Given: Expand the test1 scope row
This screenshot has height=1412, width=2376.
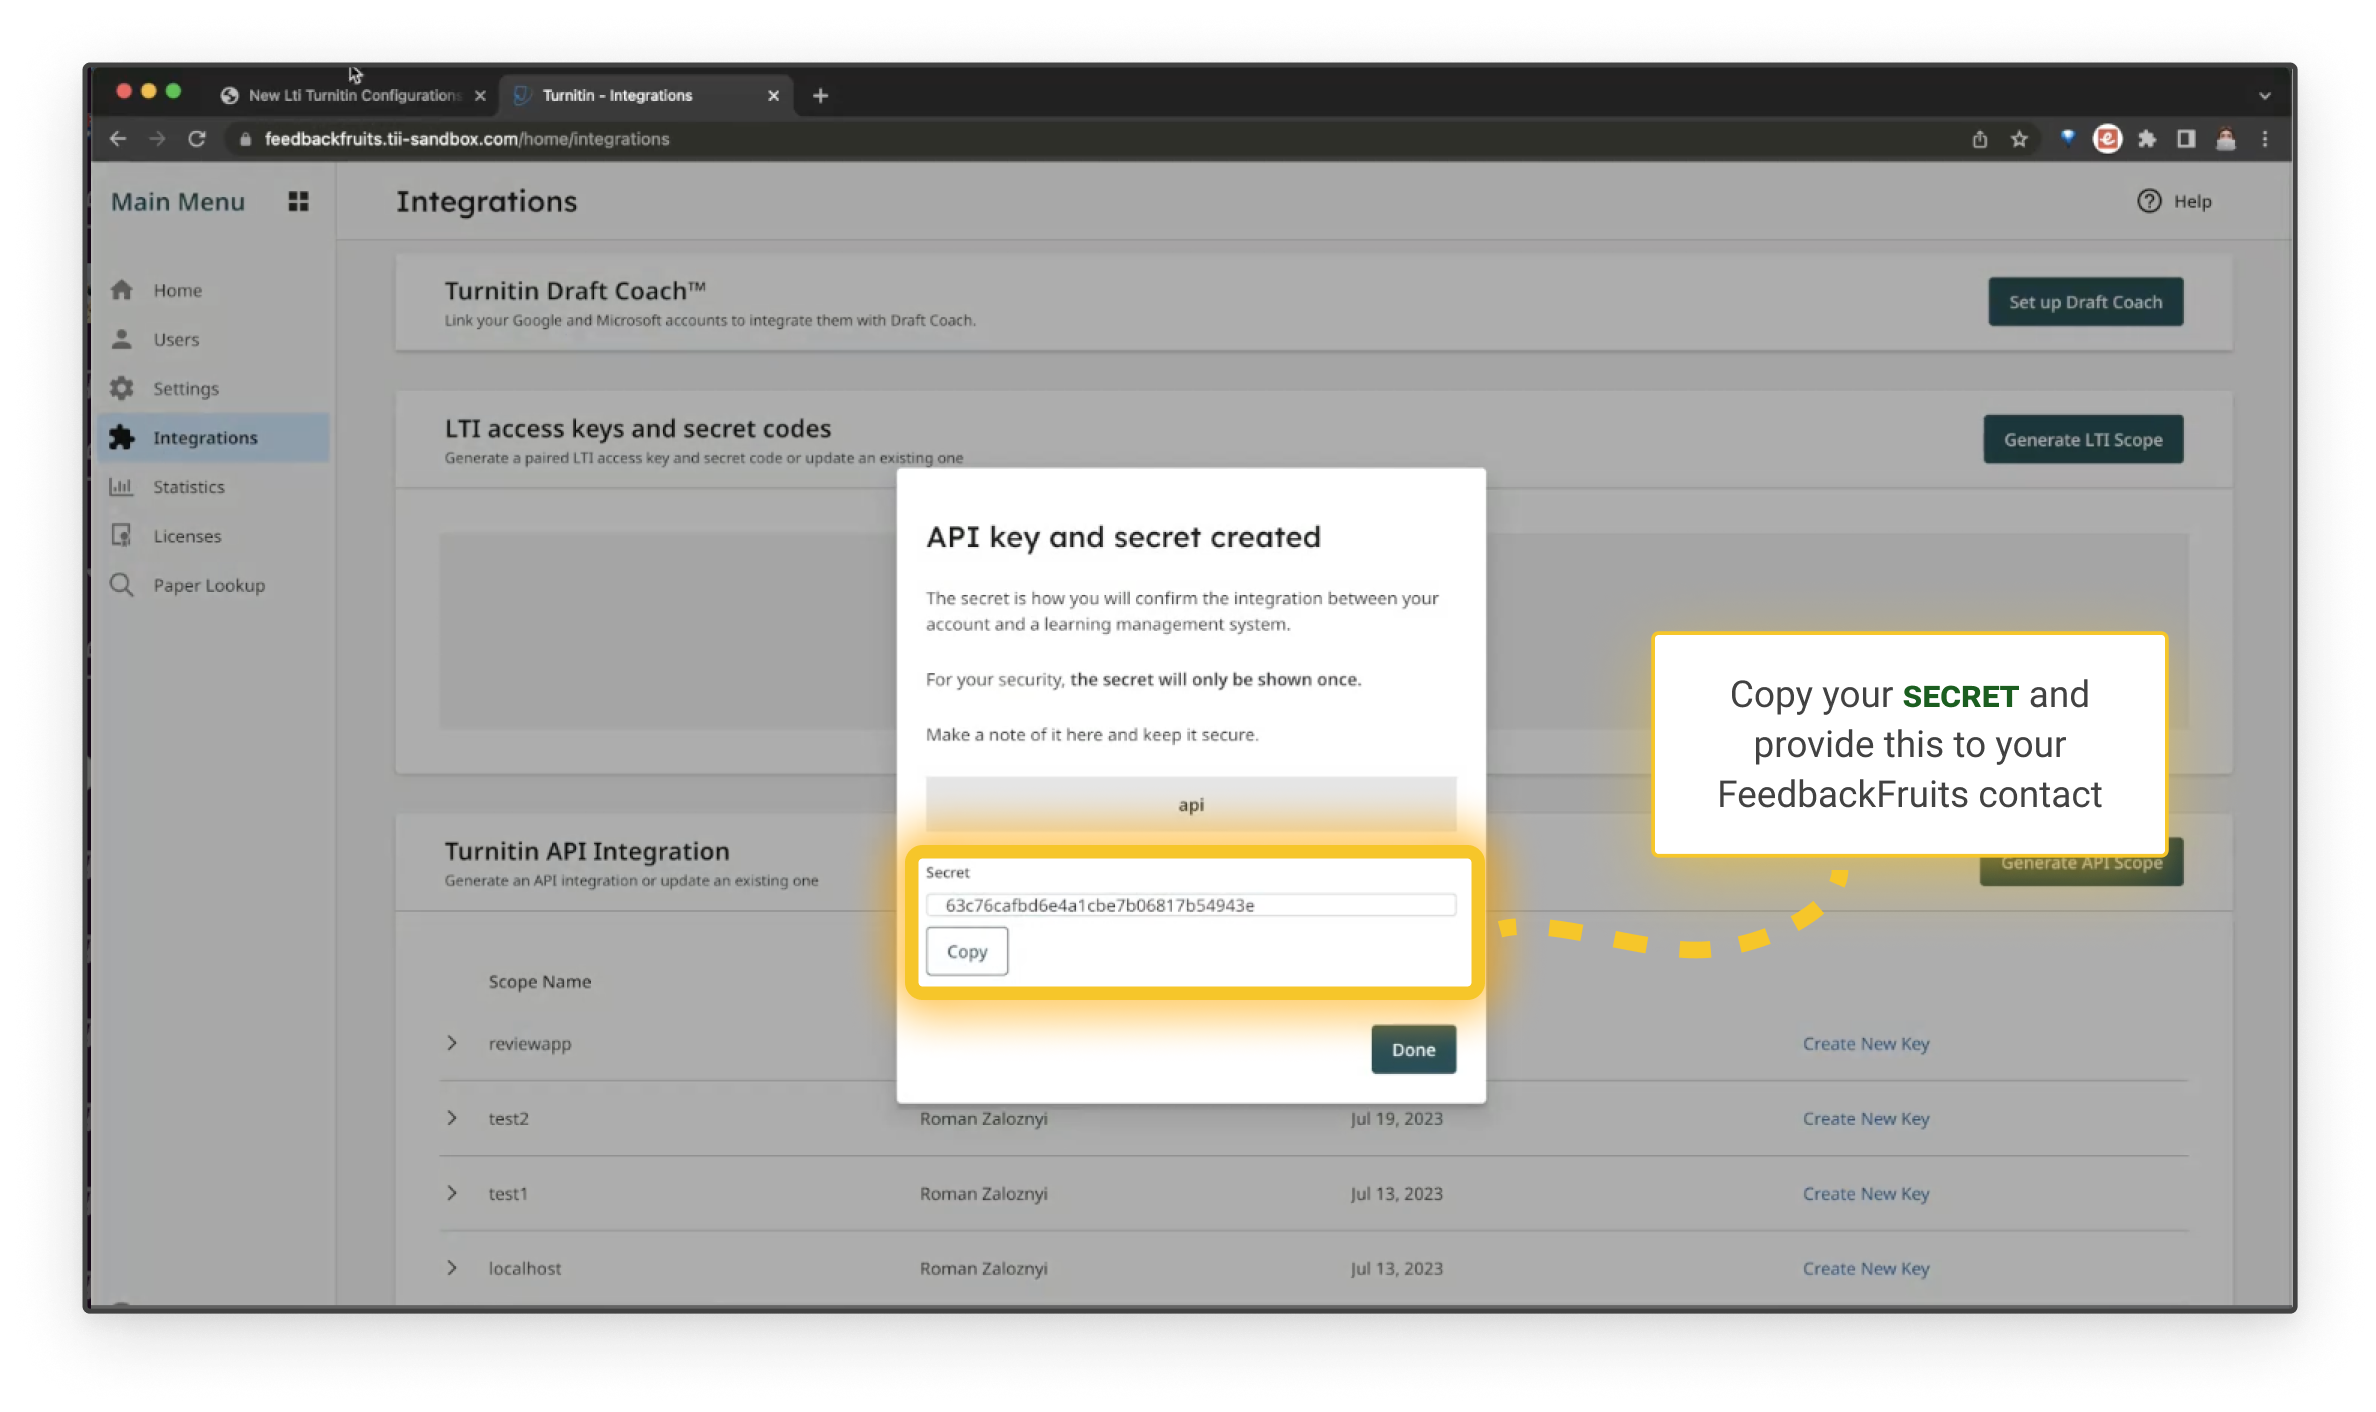Looking at the screenshot, I should click(x=452, y=1193).
